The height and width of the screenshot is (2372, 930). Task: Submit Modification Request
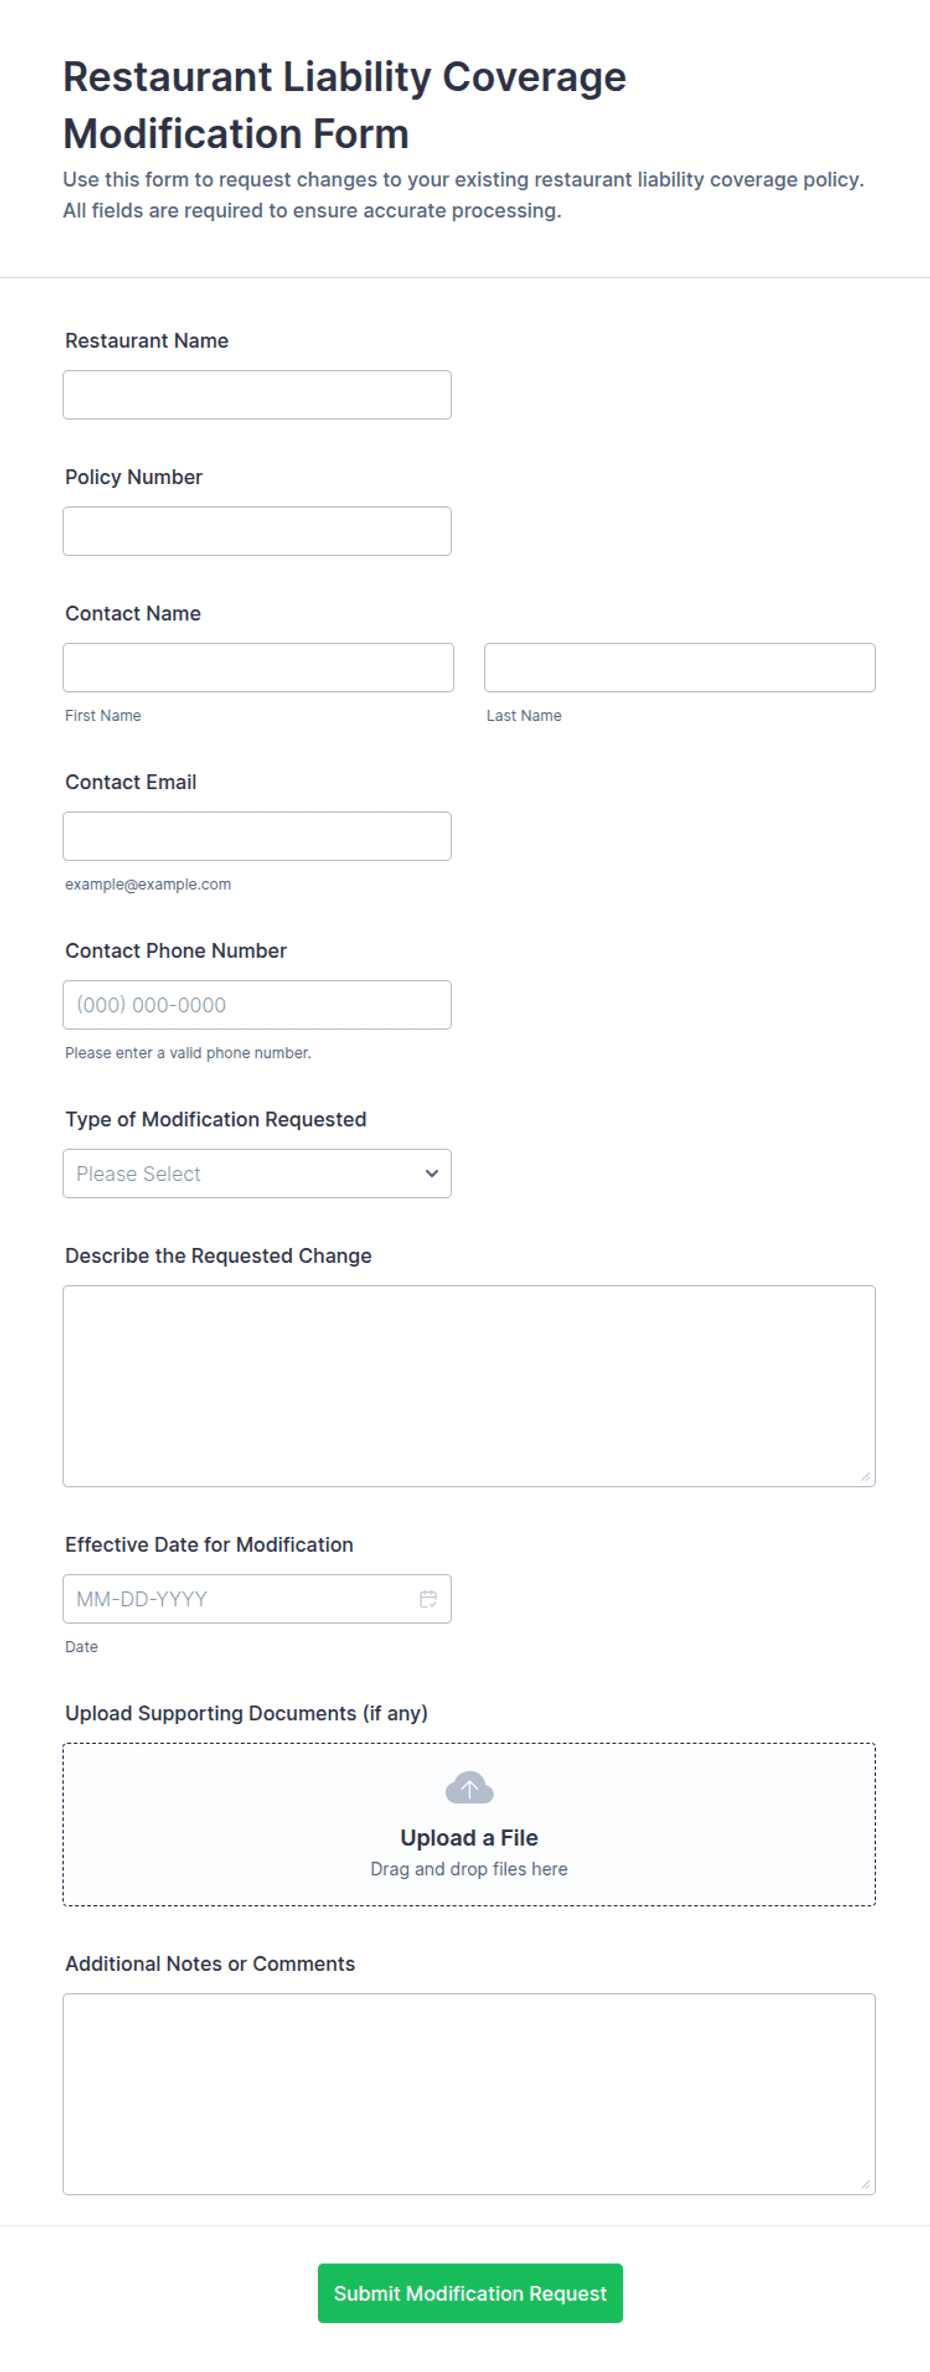click(x=470, y=2292)
